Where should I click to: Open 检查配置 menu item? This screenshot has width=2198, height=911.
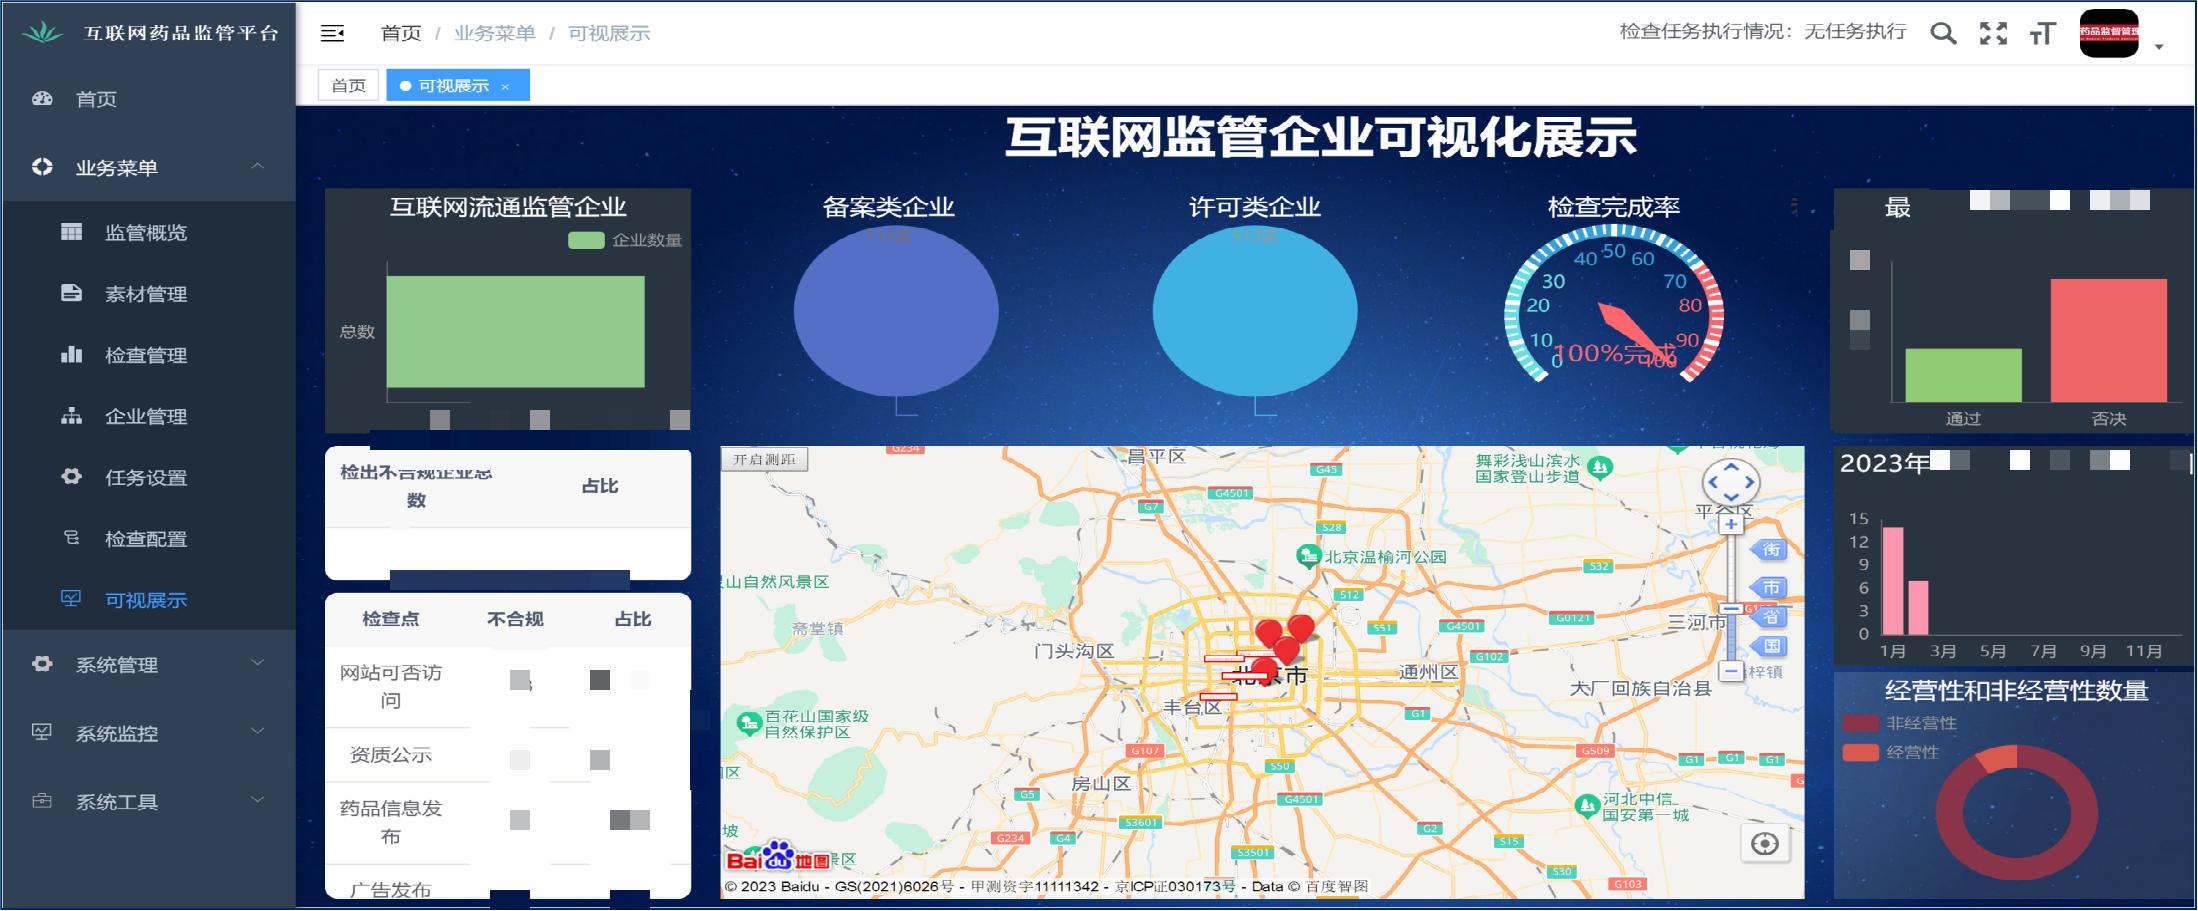coord(148,538)
